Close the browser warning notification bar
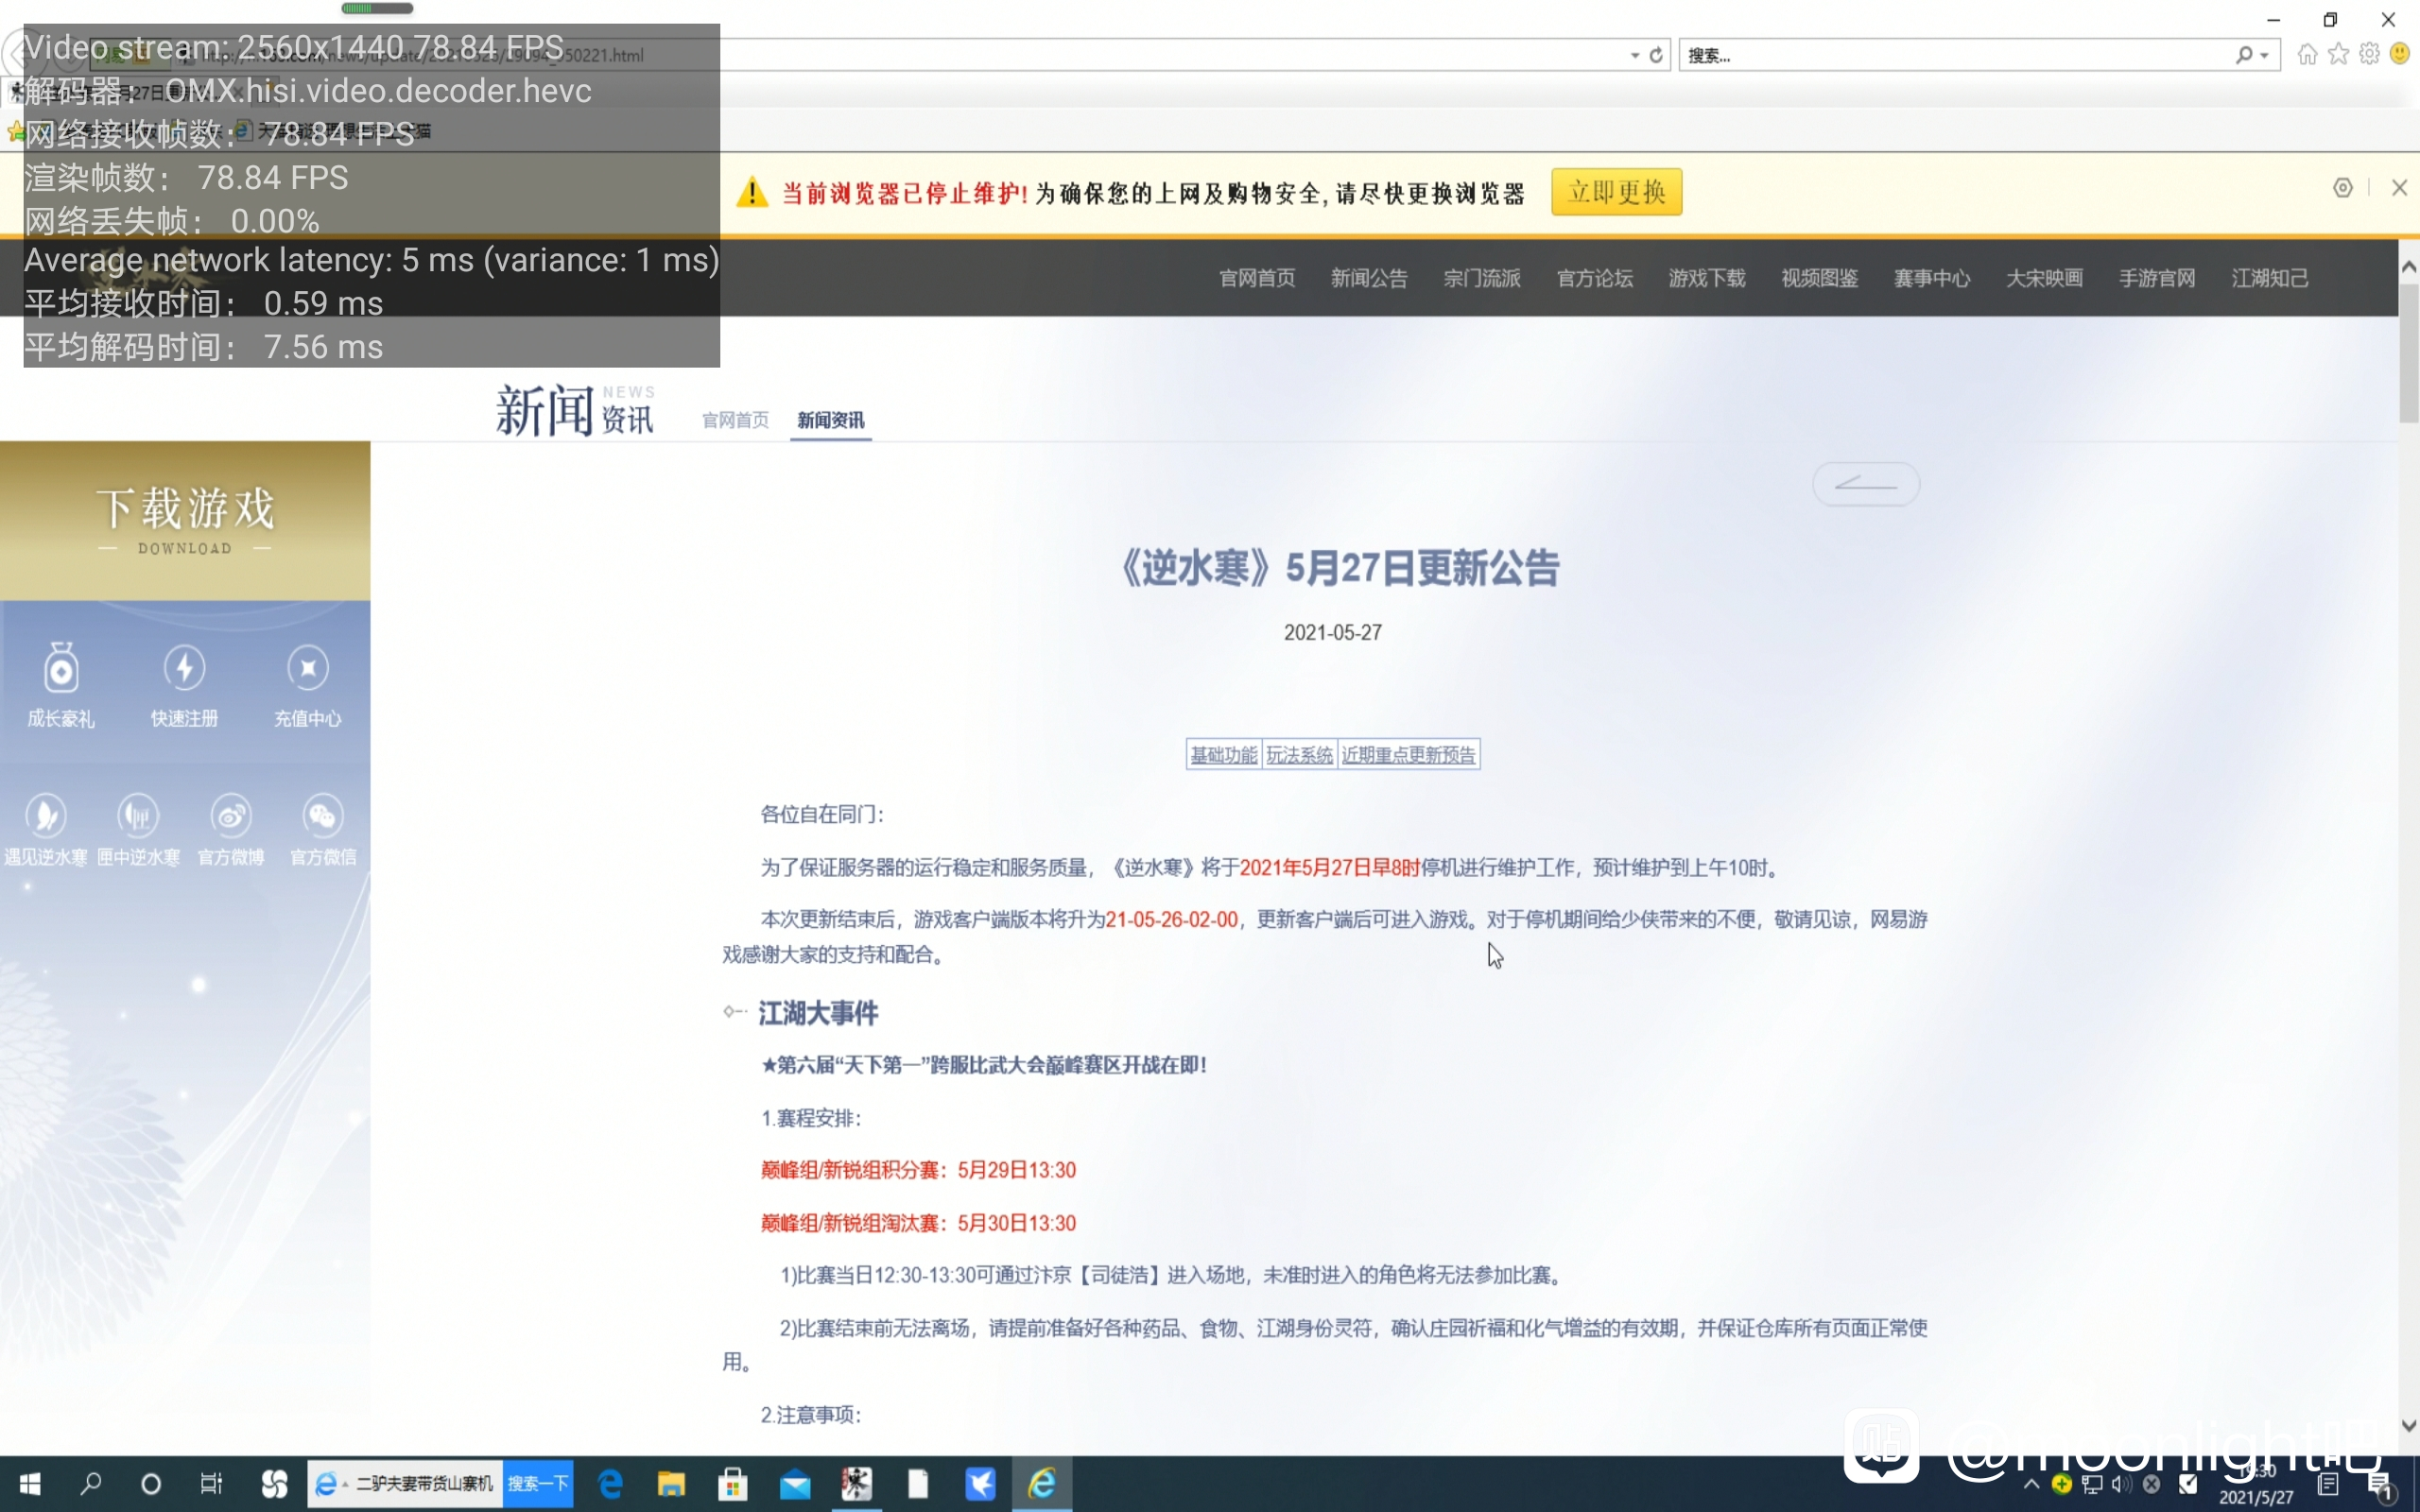 (x=2399, y=188)
